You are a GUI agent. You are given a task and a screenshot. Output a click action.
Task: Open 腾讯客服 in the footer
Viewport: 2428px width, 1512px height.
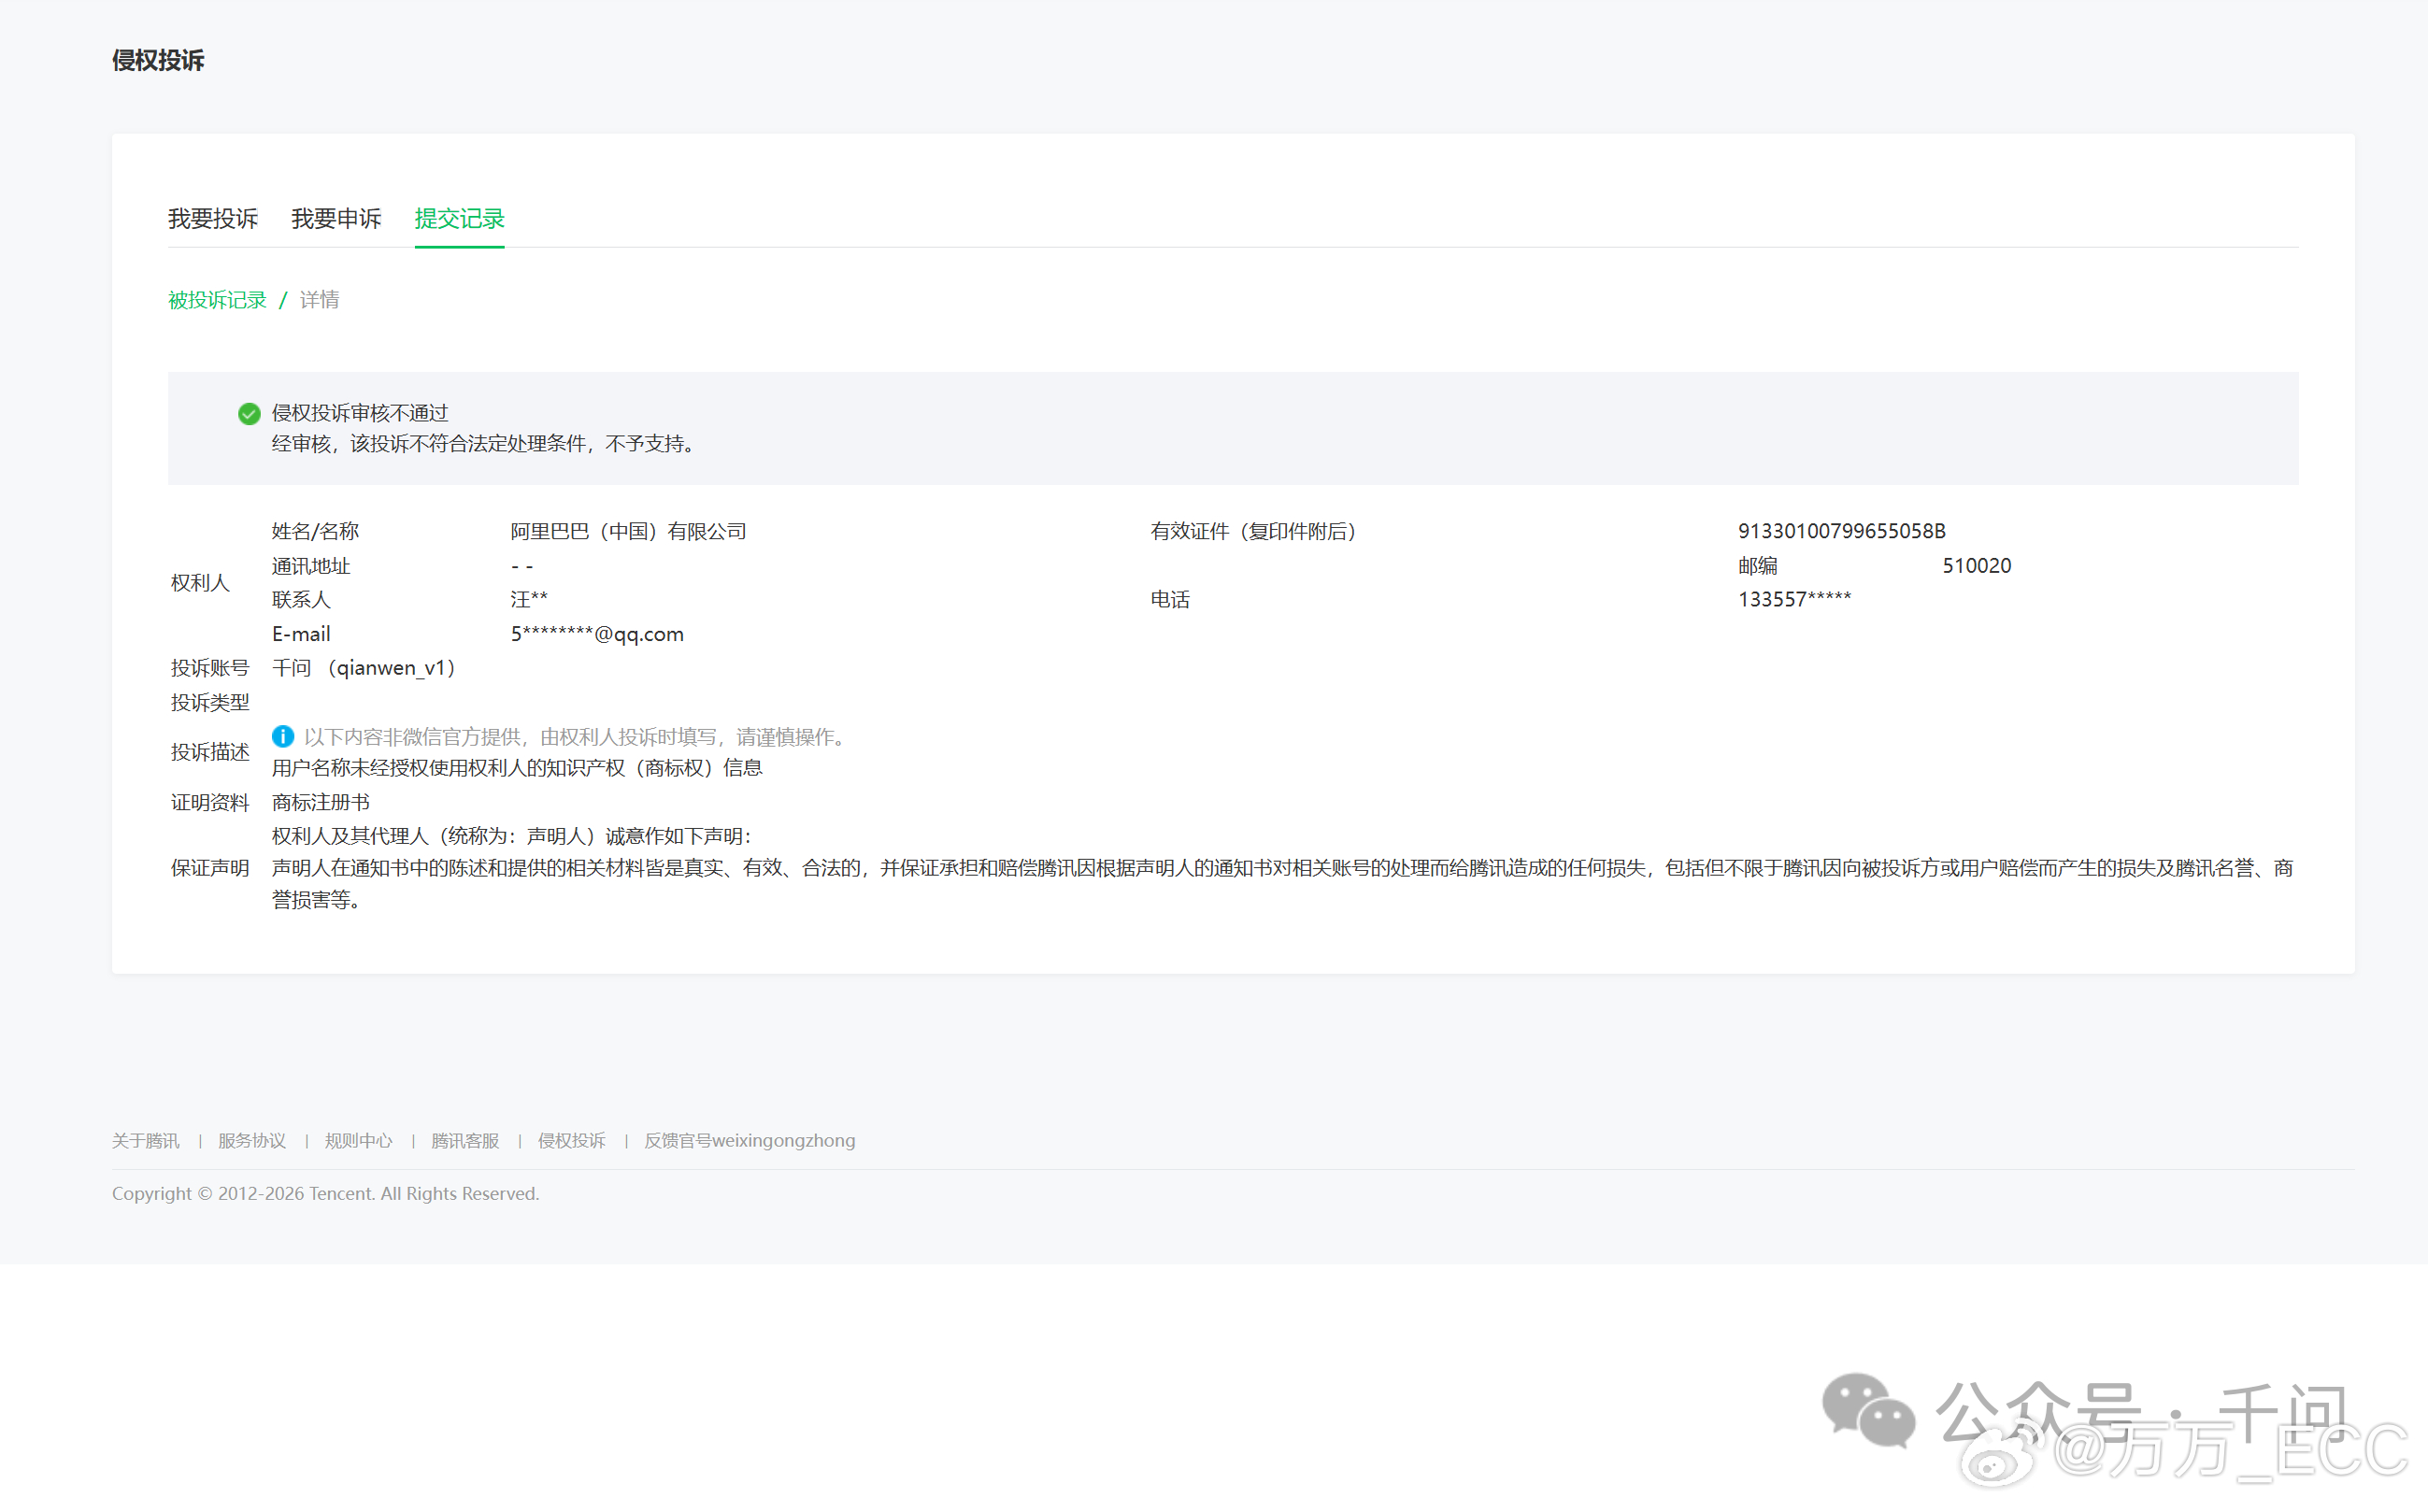point(465,1140)
